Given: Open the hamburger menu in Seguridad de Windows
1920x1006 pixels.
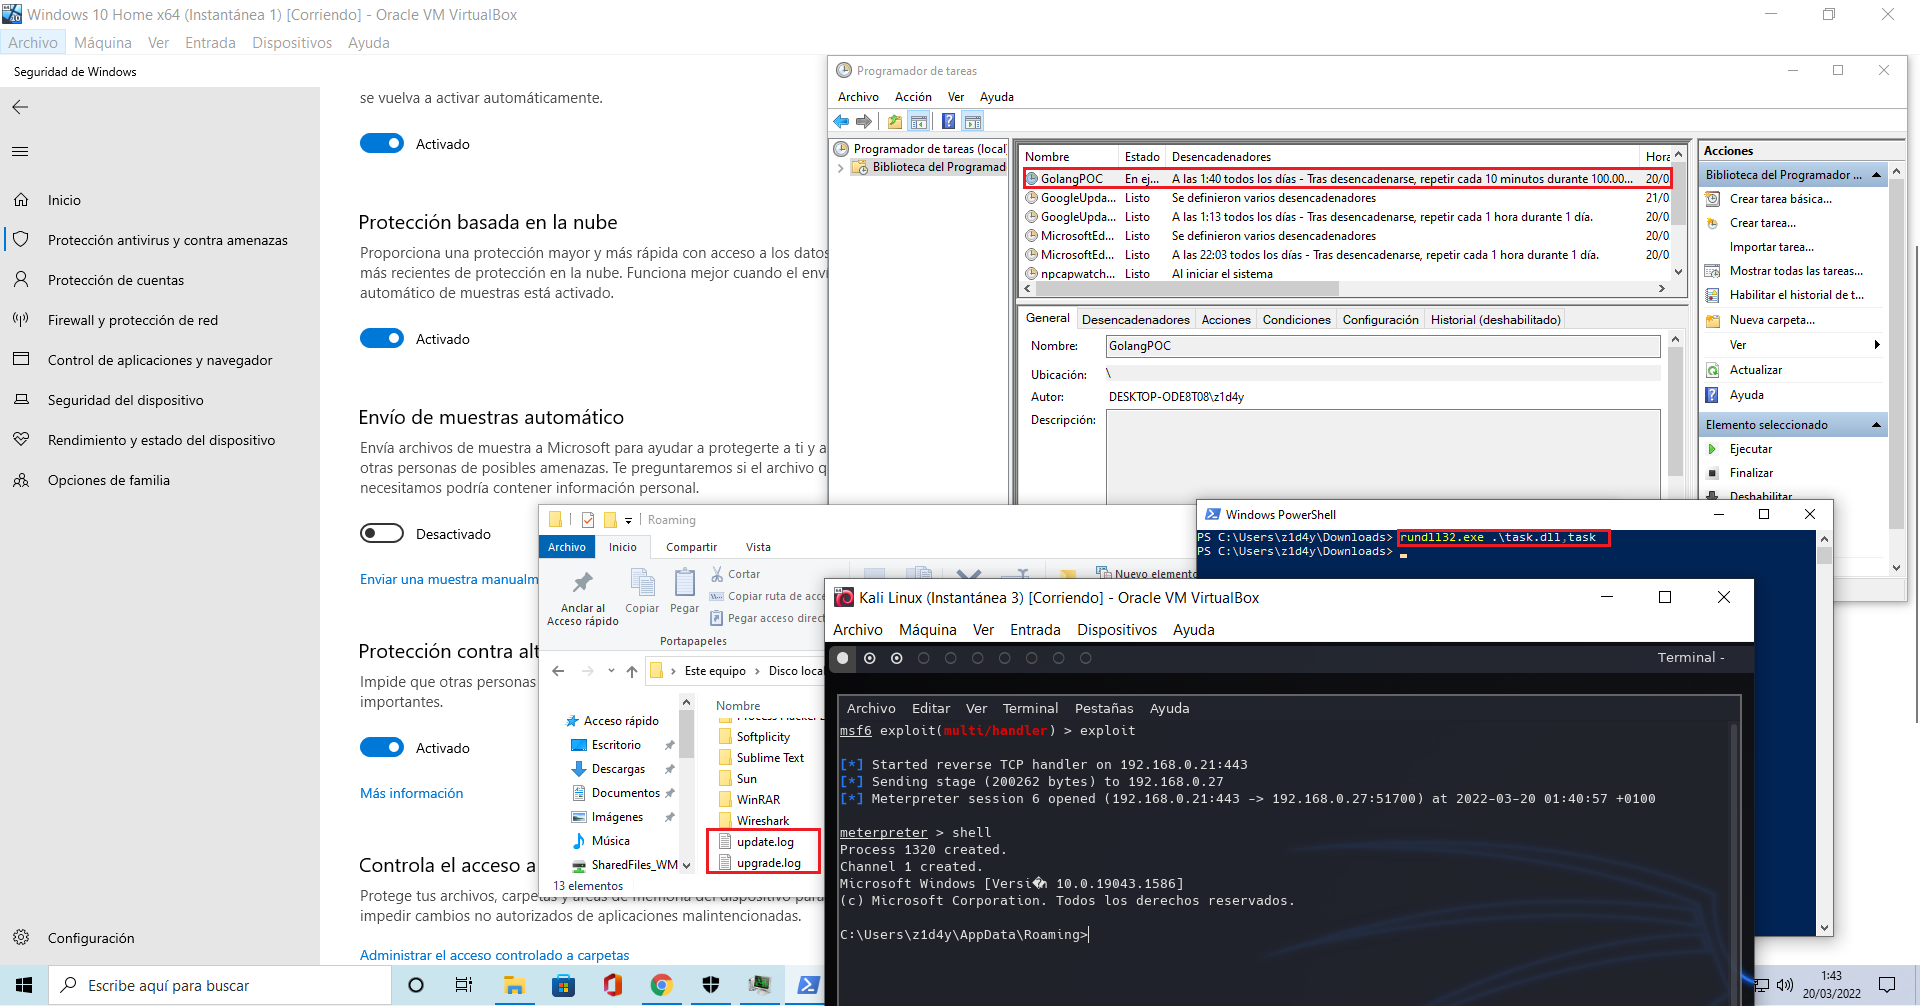Looking at the screenshot, I should point(20,152).
